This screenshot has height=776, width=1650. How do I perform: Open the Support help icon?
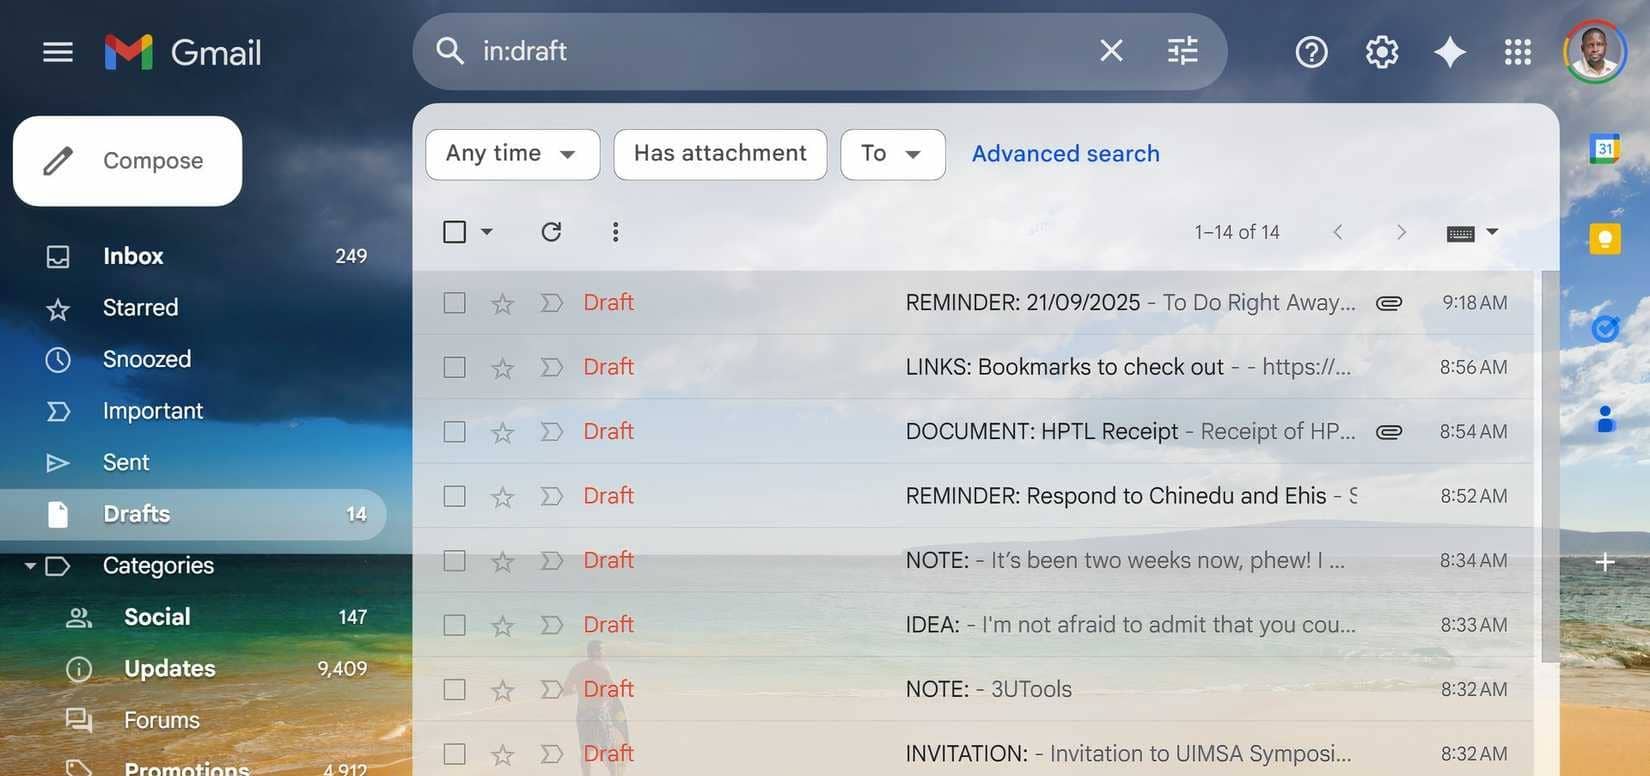tap(1311, 52)
